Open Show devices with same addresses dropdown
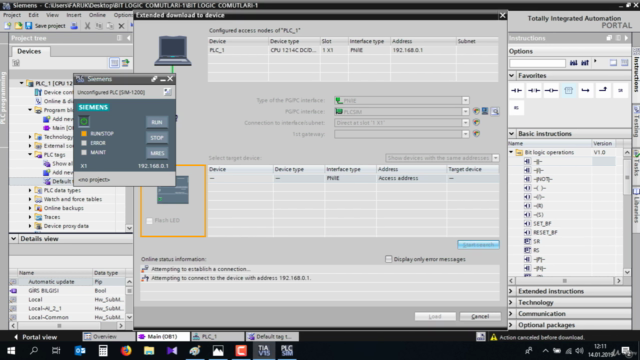 pos(496,158)
